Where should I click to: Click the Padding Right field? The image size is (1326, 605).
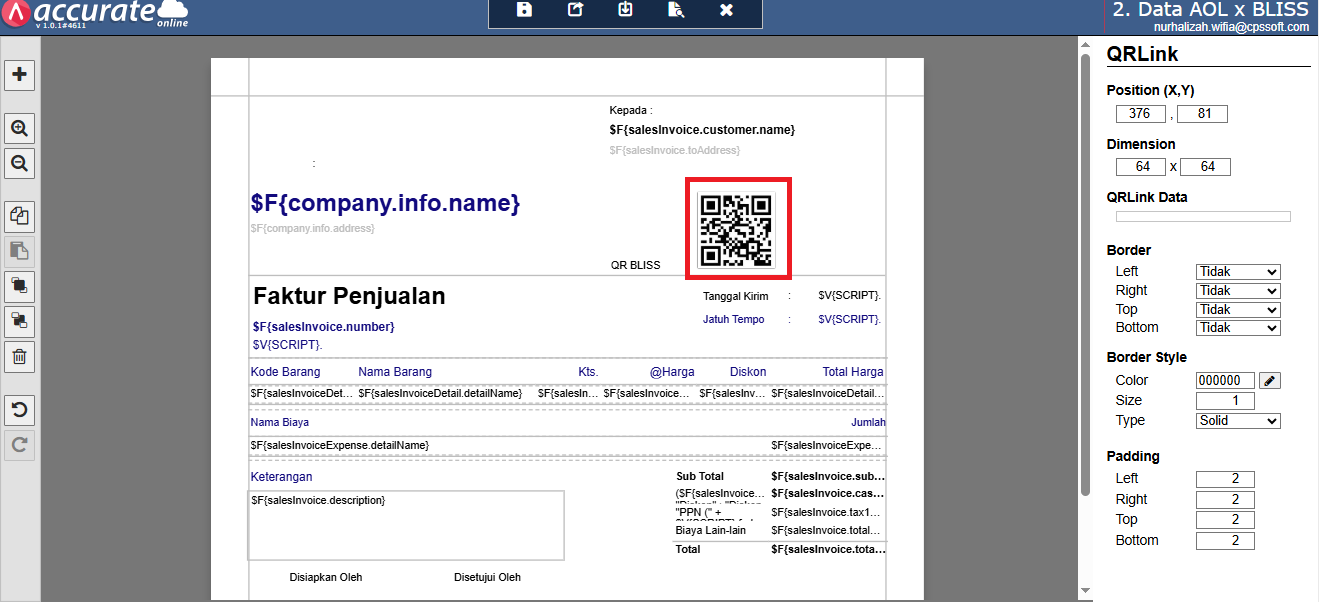[1225, 500]
